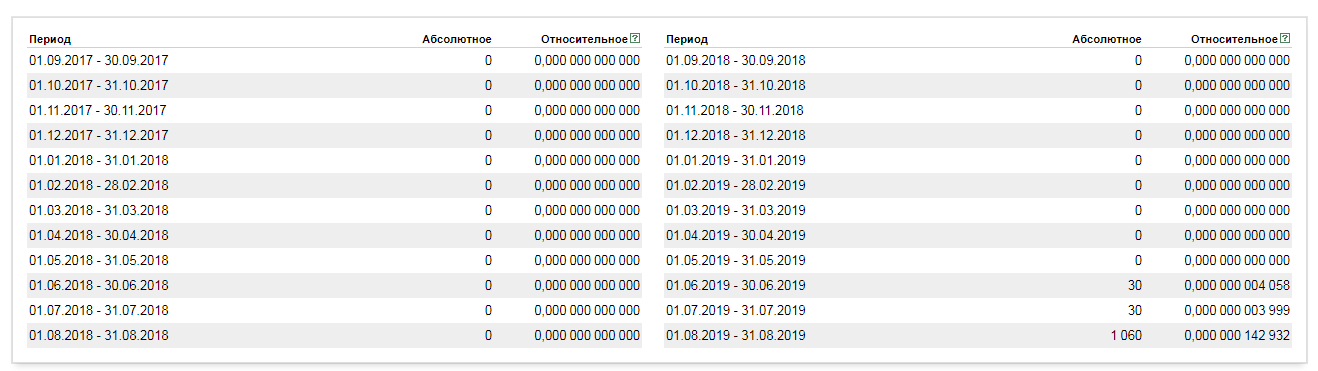Select the row 01.11.2018 - 30.11.2018

[978, 110]
